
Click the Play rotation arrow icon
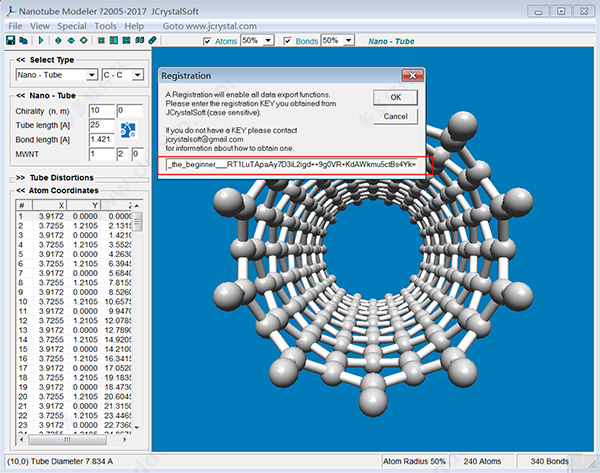tap(41, 40)
